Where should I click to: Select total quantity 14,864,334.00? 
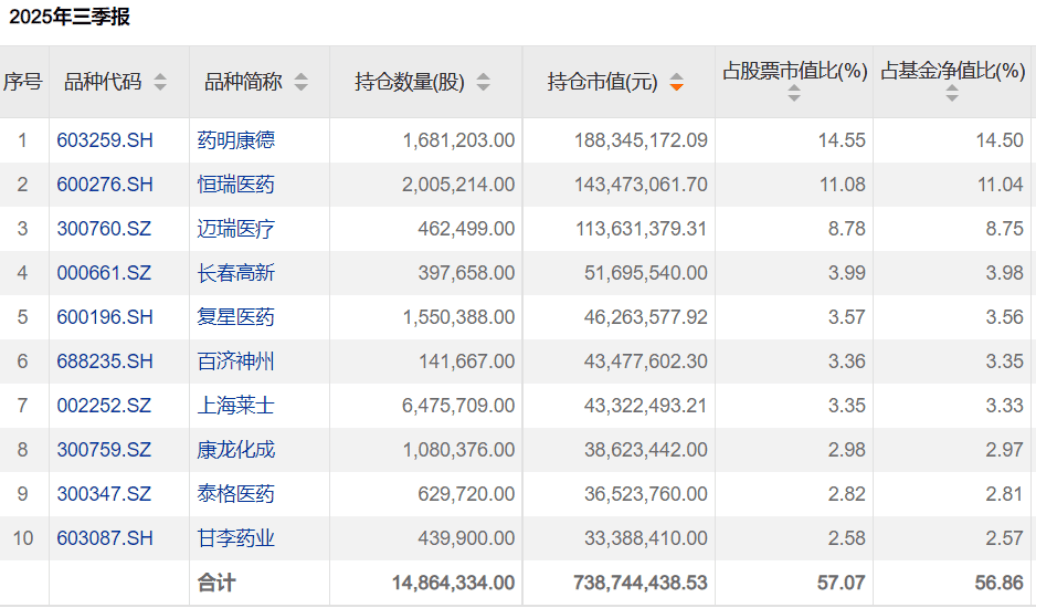pos(453,583)
